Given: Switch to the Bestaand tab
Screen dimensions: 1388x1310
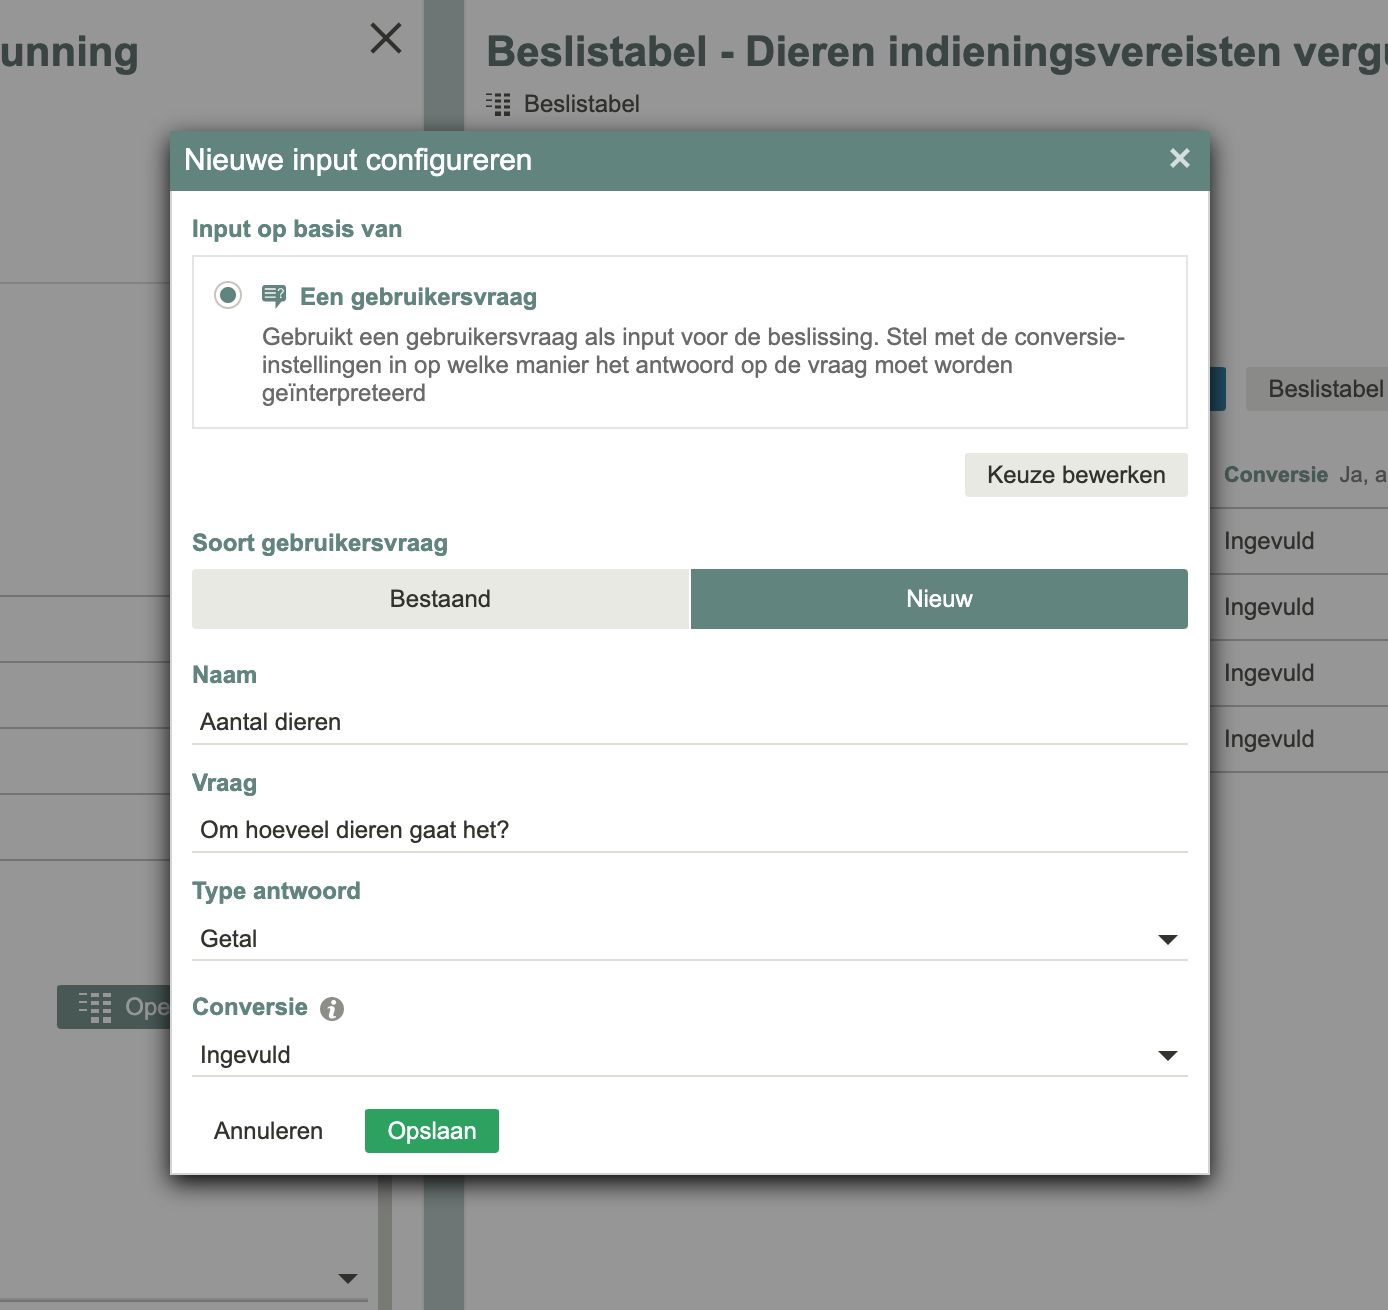Looking at the screenshot, I should [440, 598].
